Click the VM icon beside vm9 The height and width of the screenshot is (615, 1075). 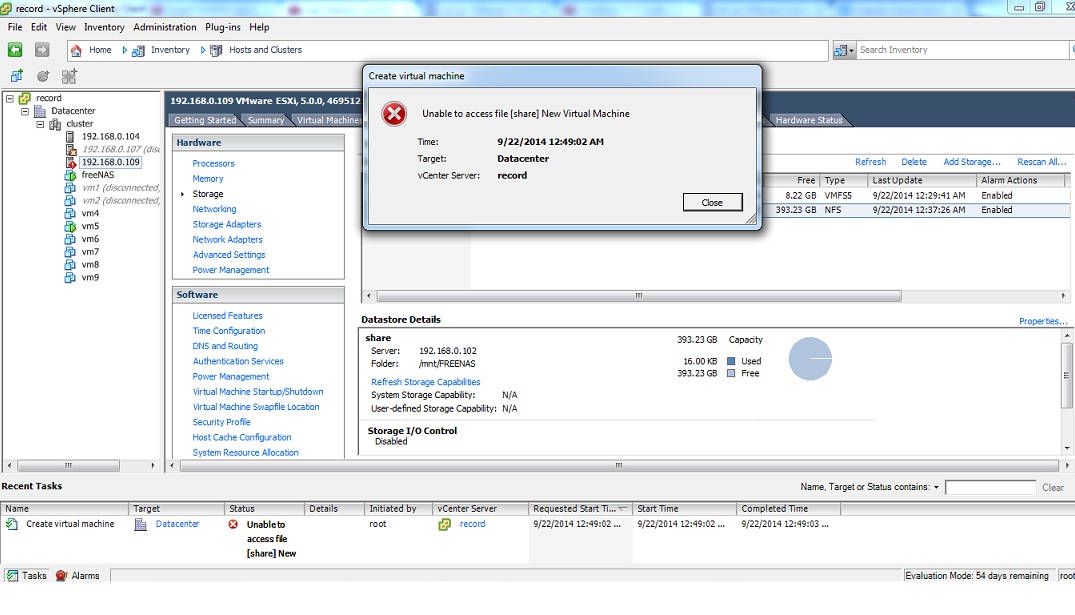[x=70, y=278]
